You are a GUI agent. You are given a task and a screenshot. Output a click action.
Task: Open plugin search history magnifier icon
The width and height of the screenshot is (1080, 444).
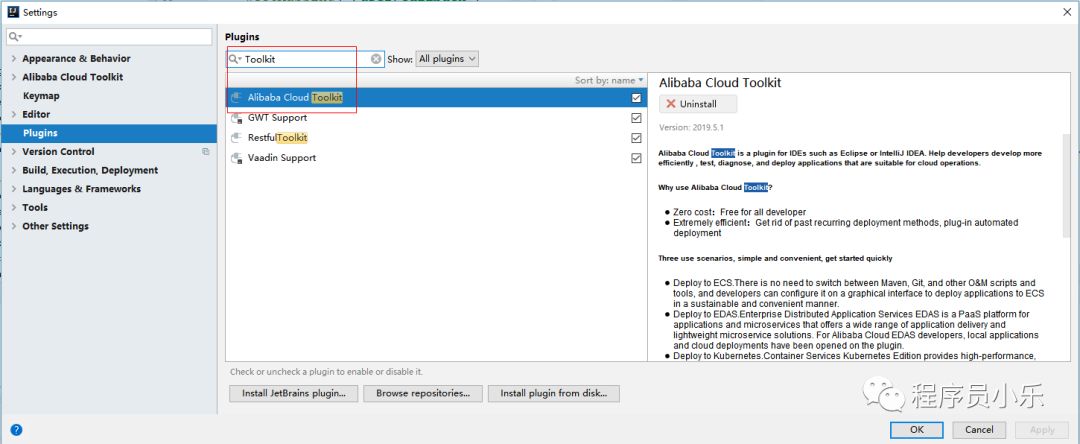[235, 59]
